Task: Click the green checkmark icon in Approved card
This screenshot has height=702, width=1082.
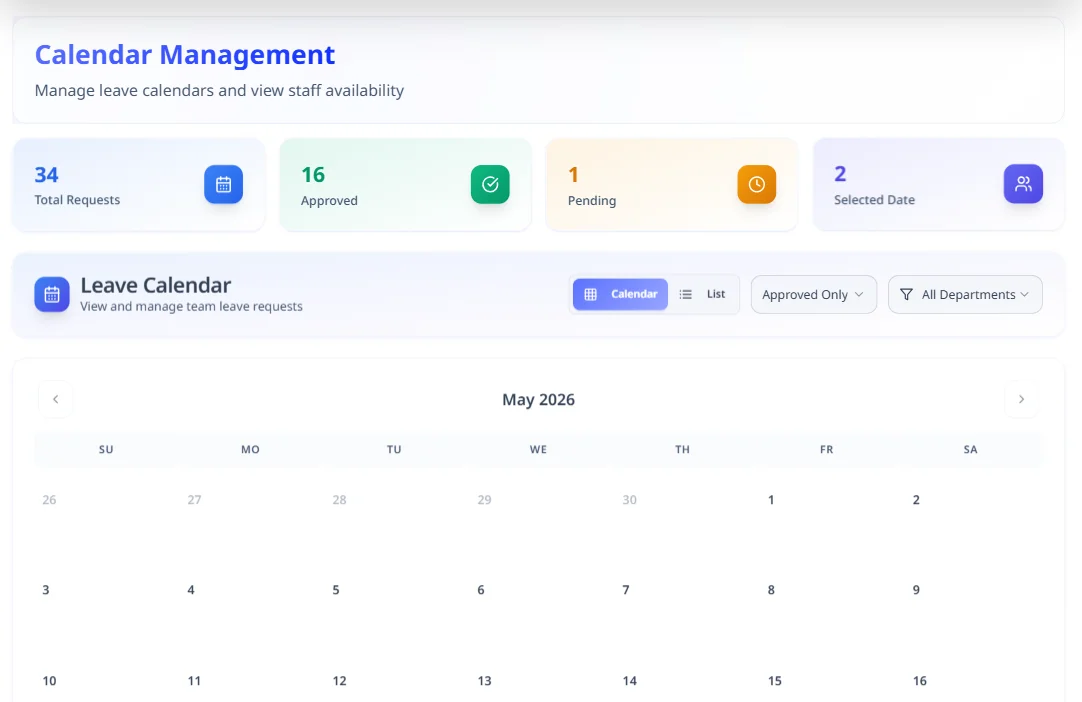Action: click(x=490, y=184)
